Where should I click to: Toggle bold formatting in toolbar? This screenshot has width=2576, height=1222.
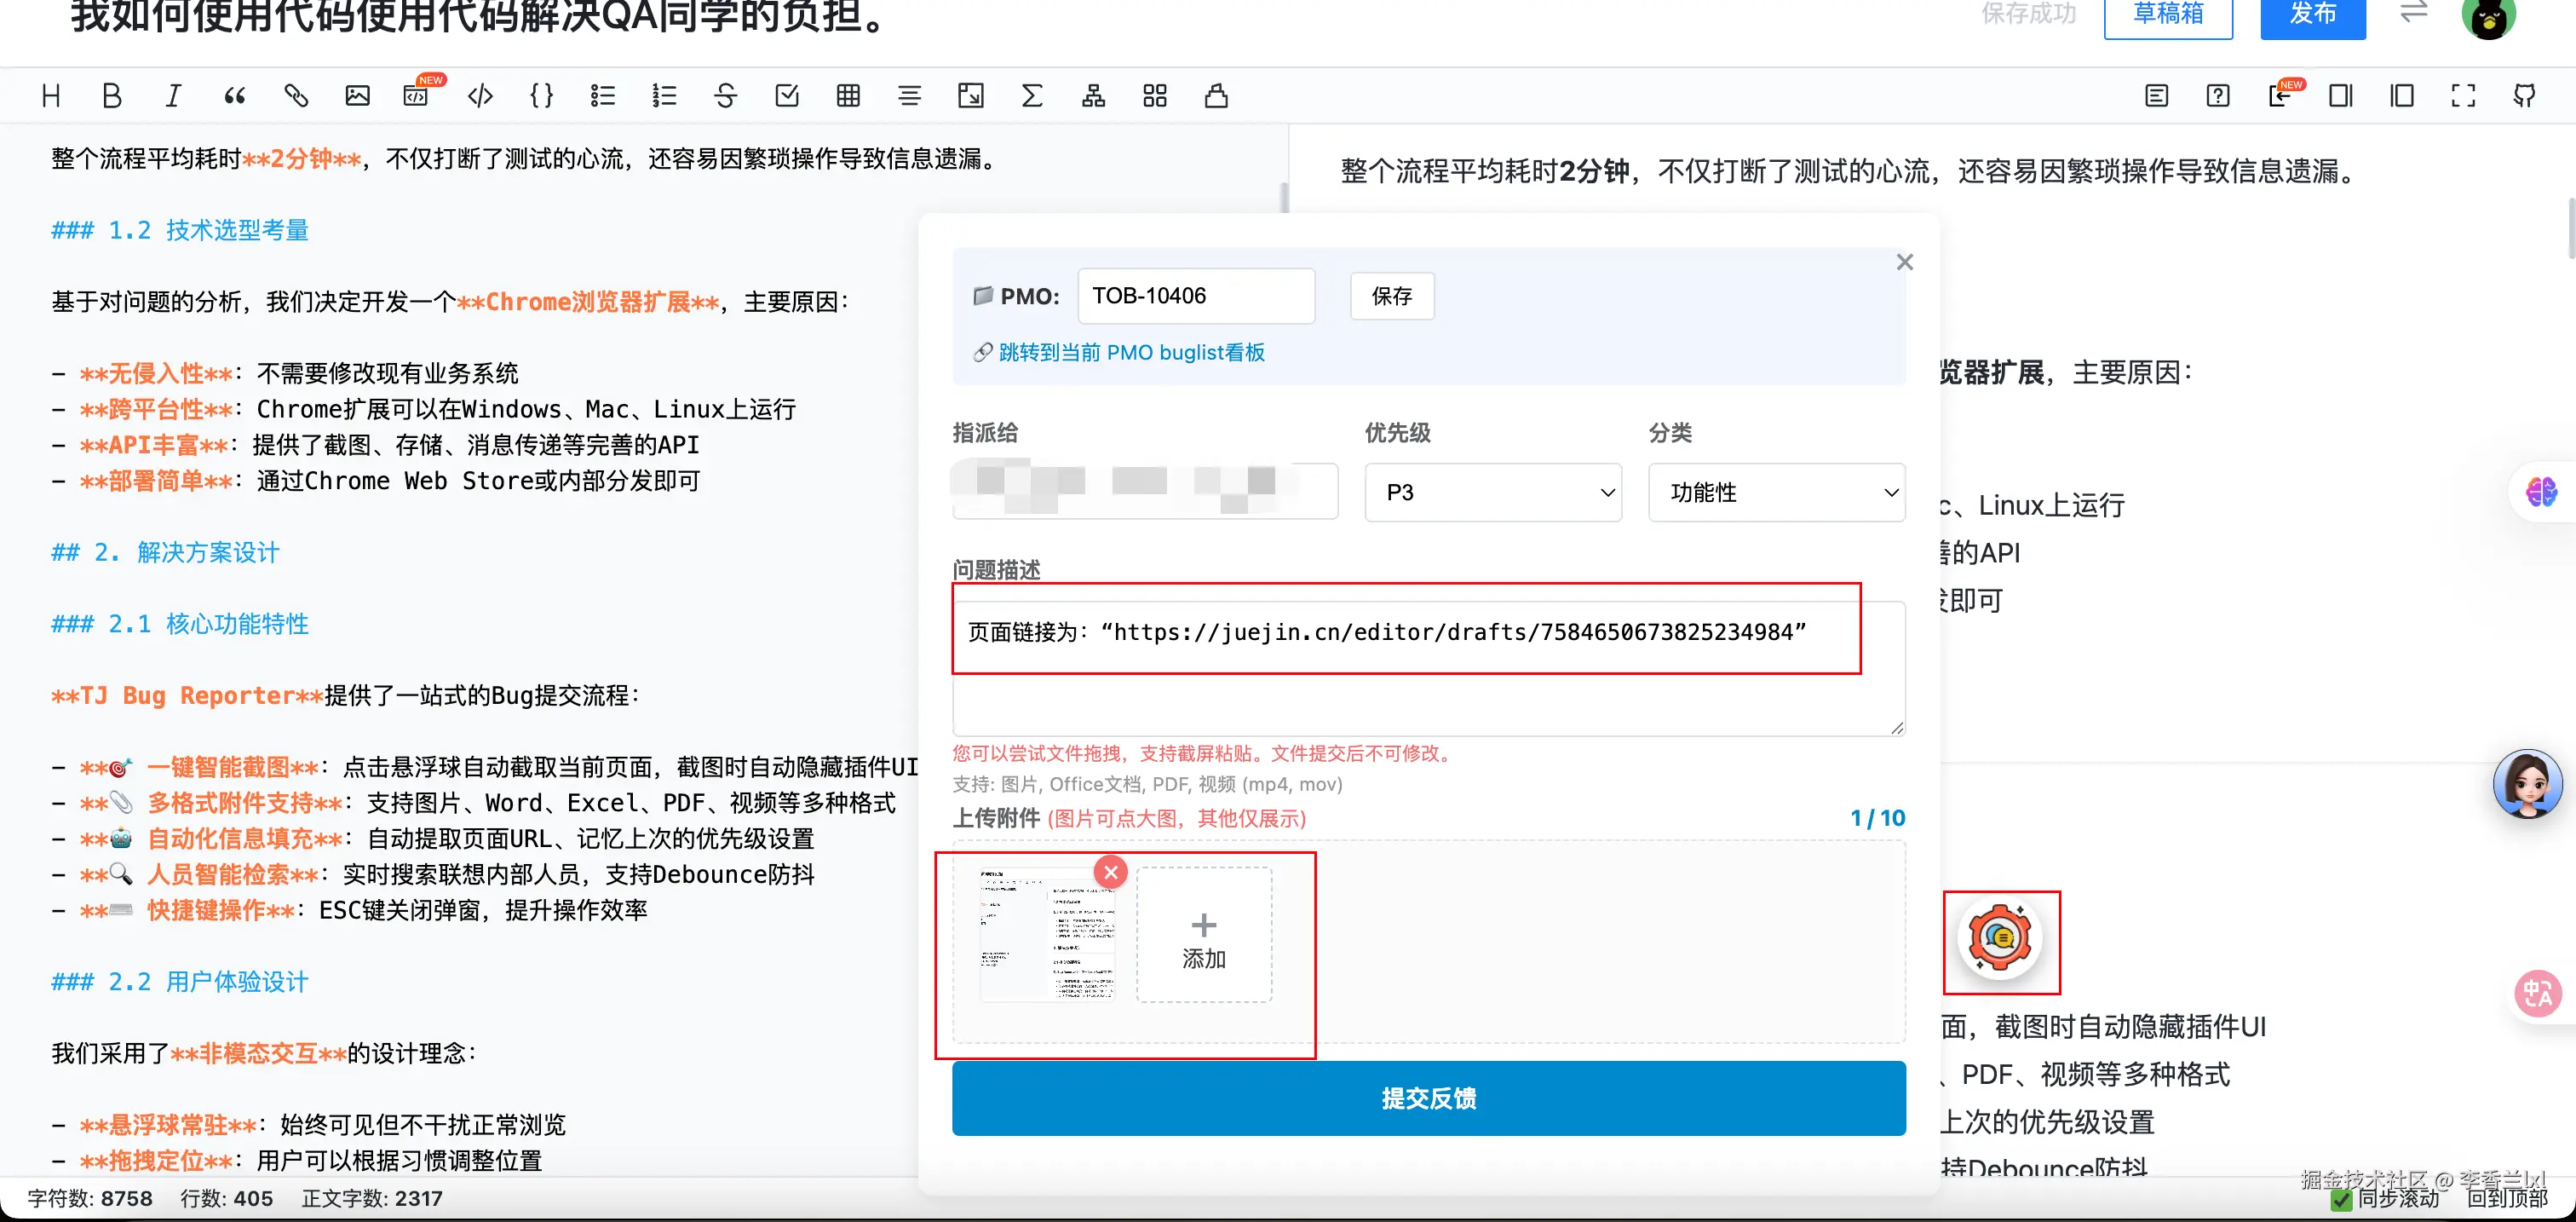[112, 96]
